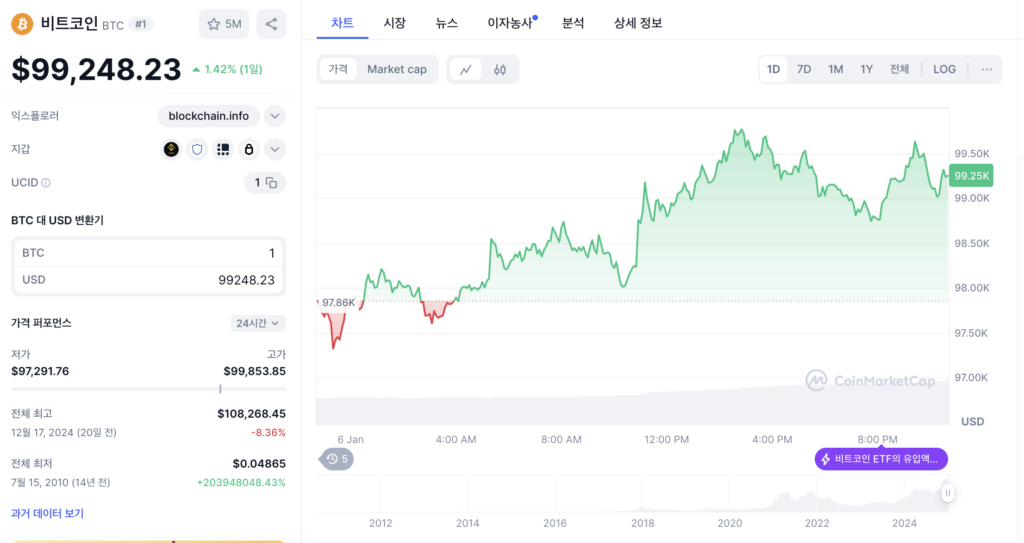This screenshot has width=1024, height=543.
Task: Set chart range to 7D
Action: [804, 69]
